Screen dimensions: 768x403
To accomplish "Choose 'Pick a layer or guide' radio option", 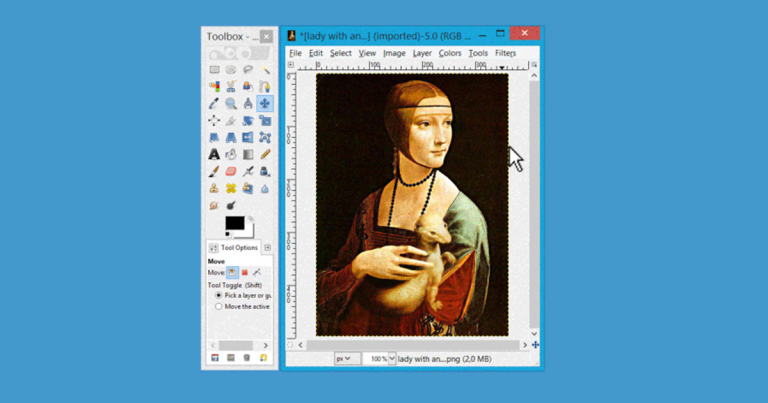I will pyautogui.click(x=218, y=296).
